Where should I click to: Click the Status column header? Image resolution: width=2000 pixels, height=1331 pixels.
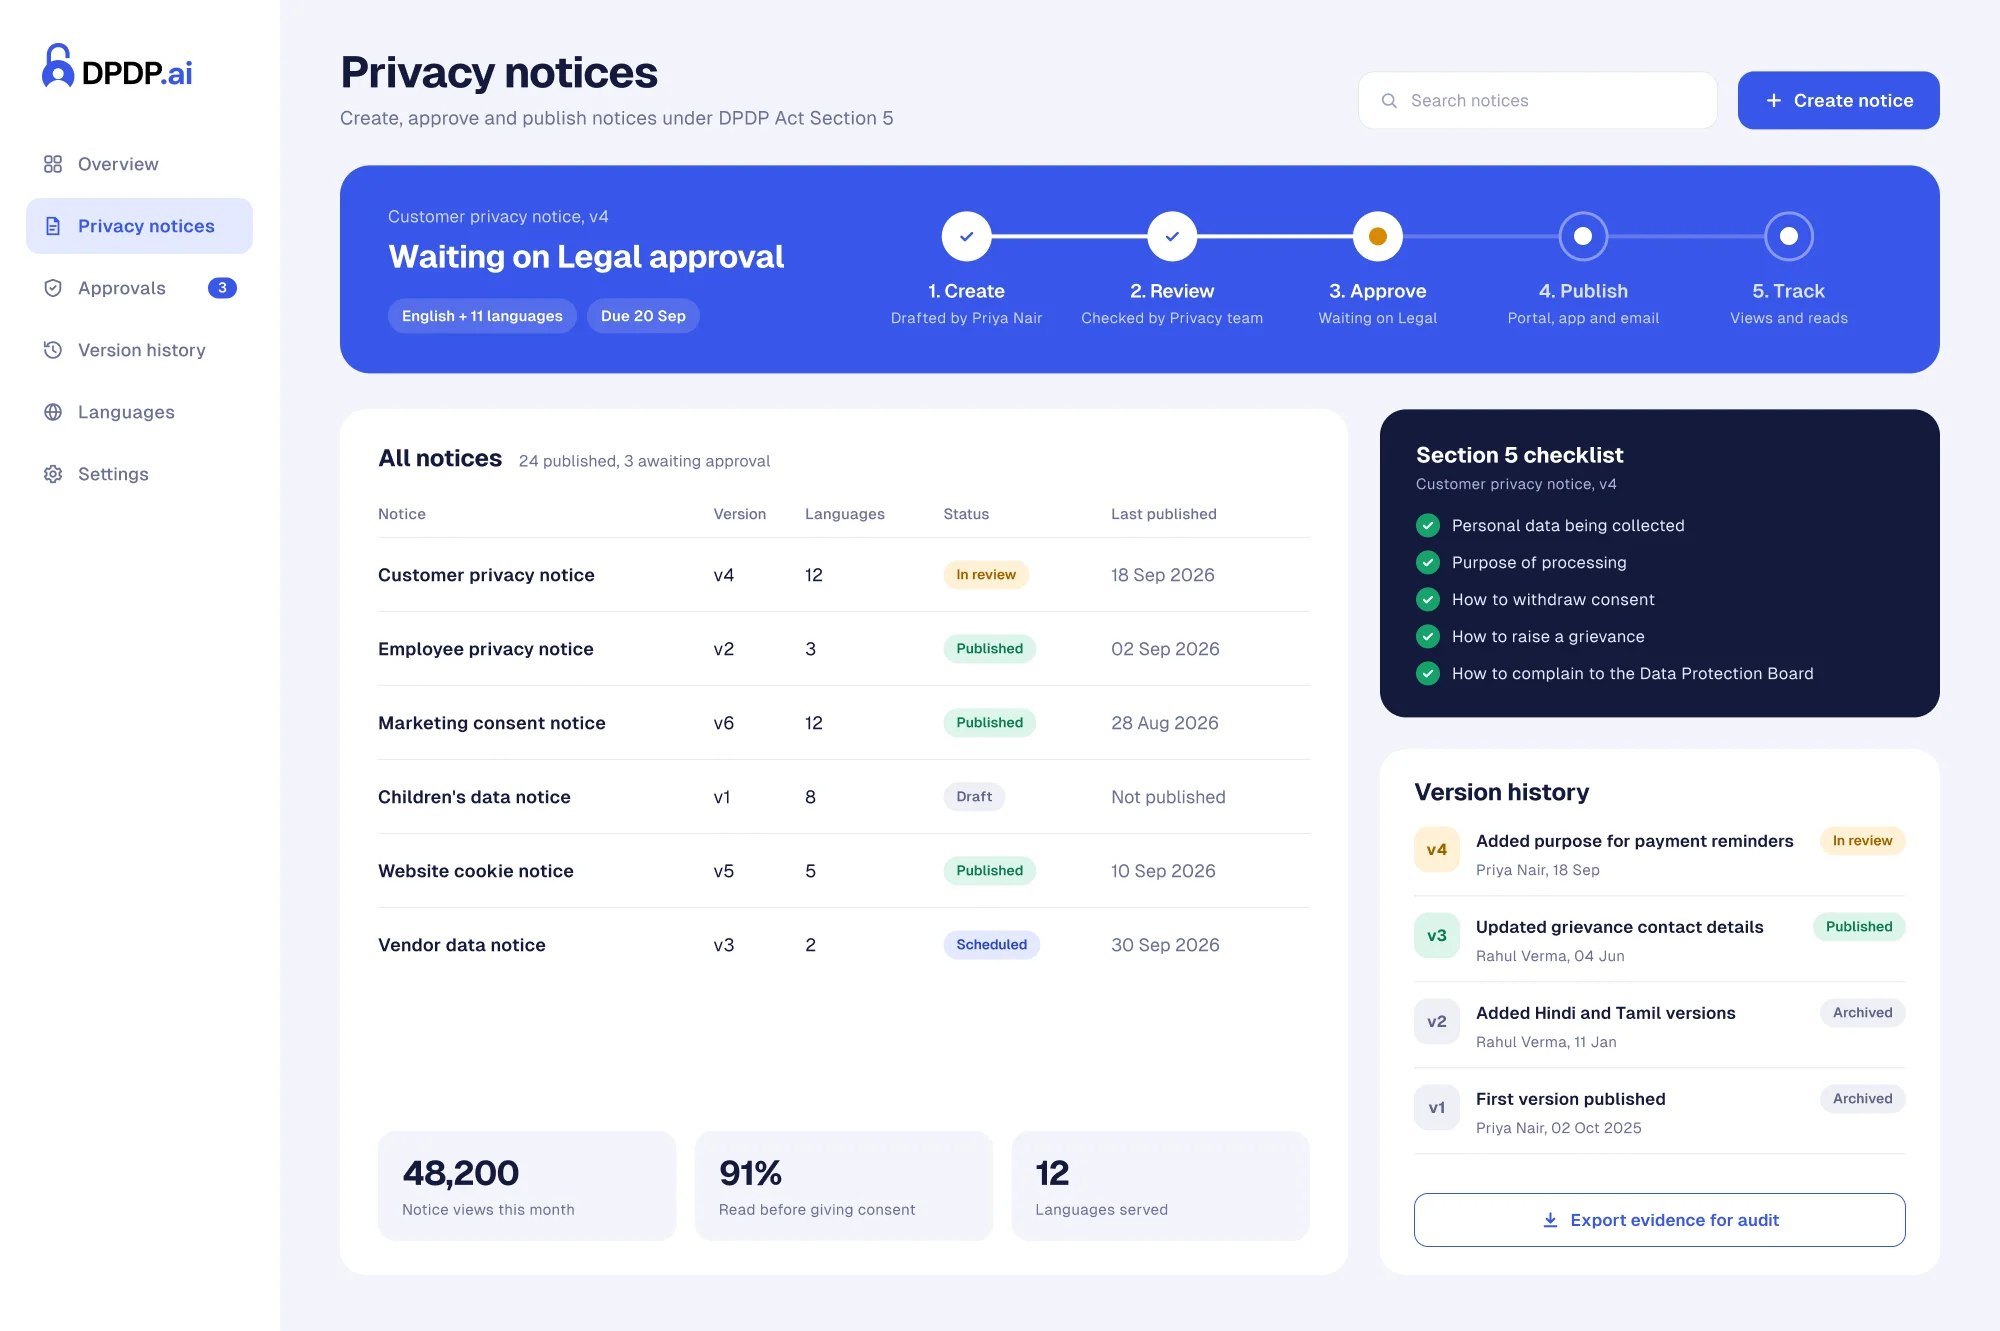[966, 514]
